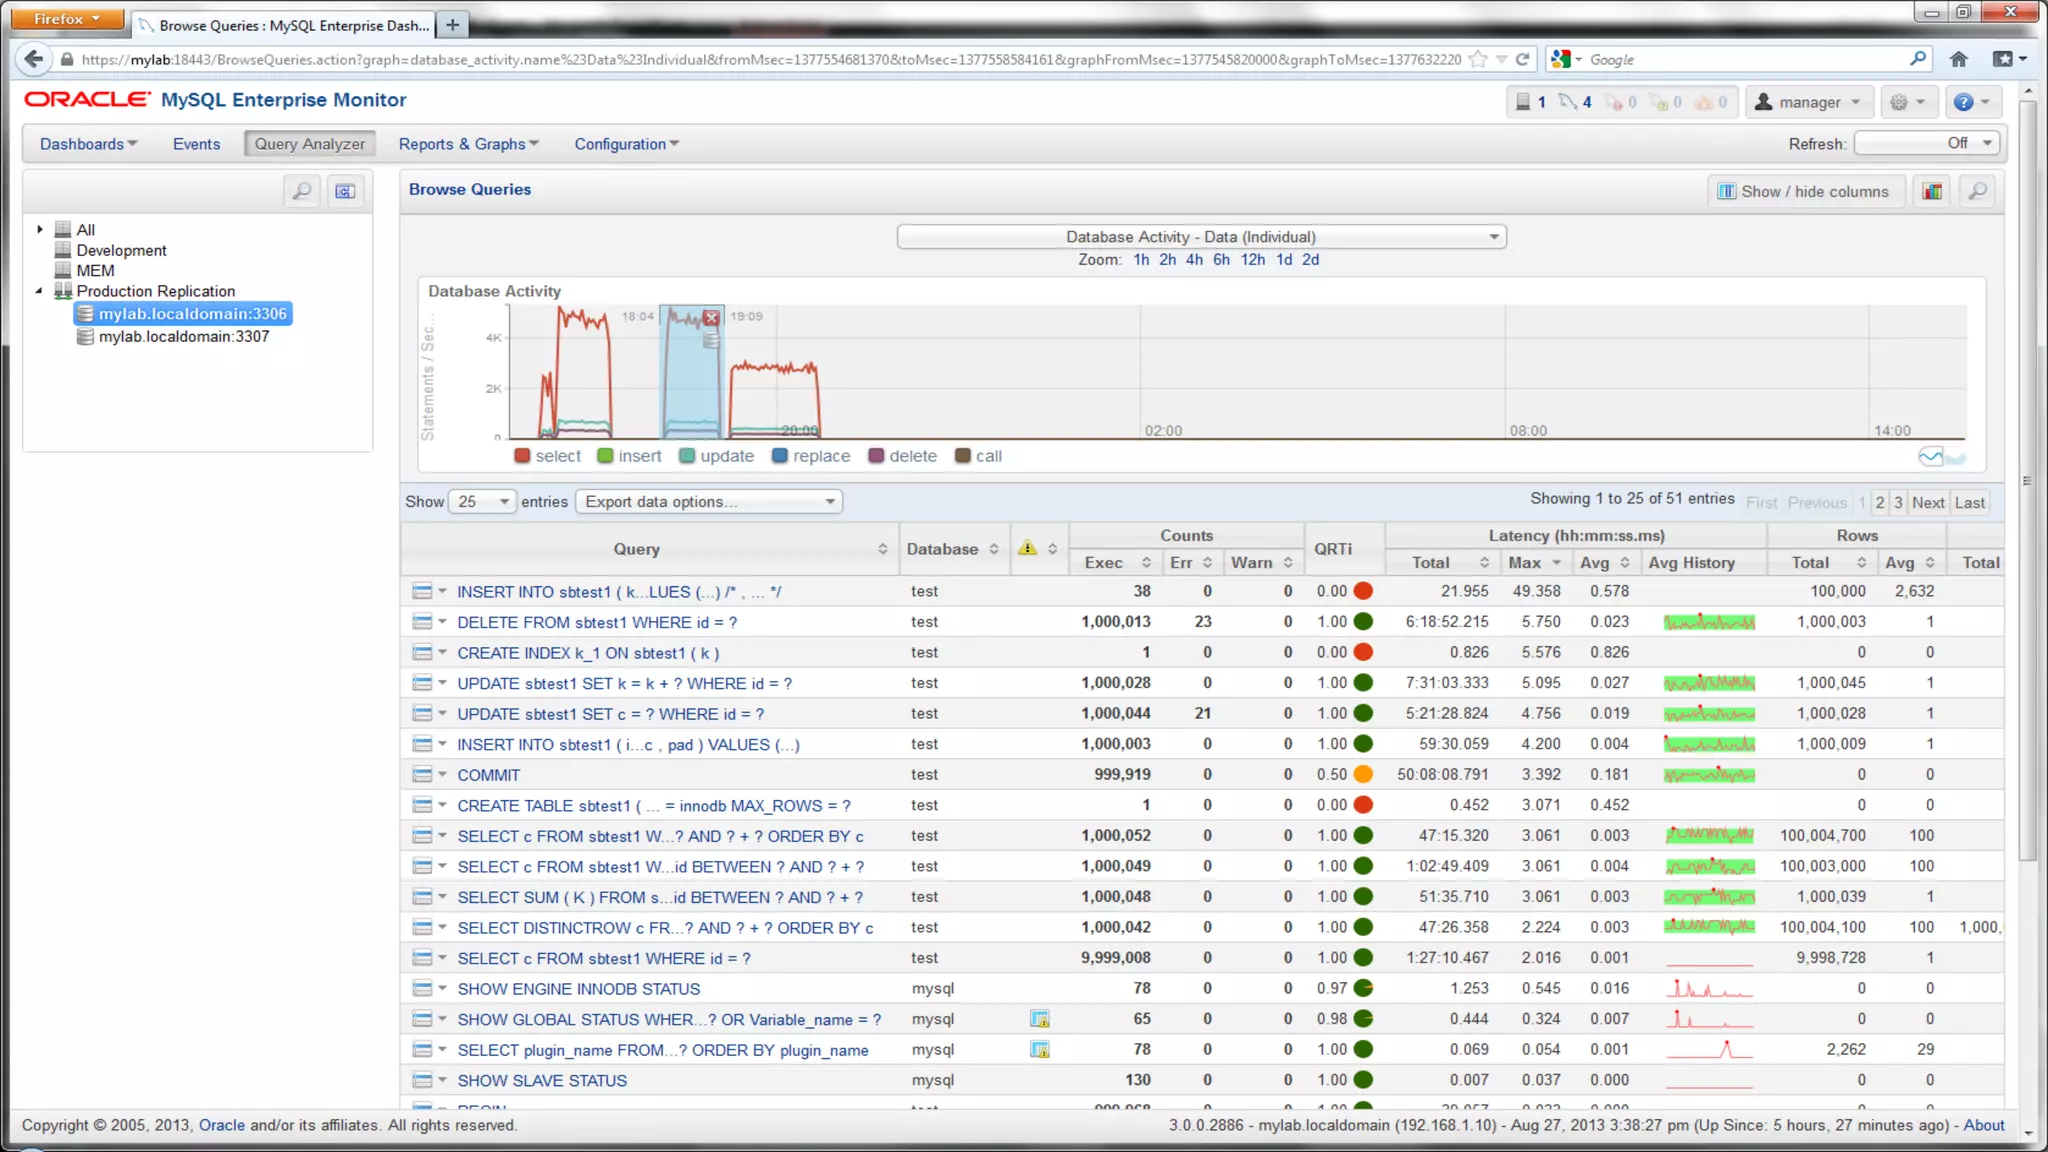Expand the All group in server tree

pyautogui.click(x=40, y=230)
